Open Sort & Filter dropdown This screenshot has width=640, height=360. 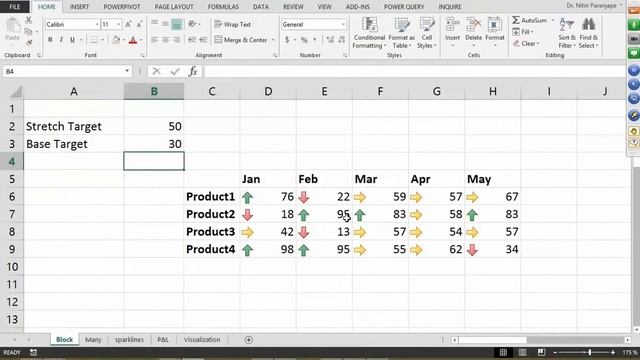[567, 33]
